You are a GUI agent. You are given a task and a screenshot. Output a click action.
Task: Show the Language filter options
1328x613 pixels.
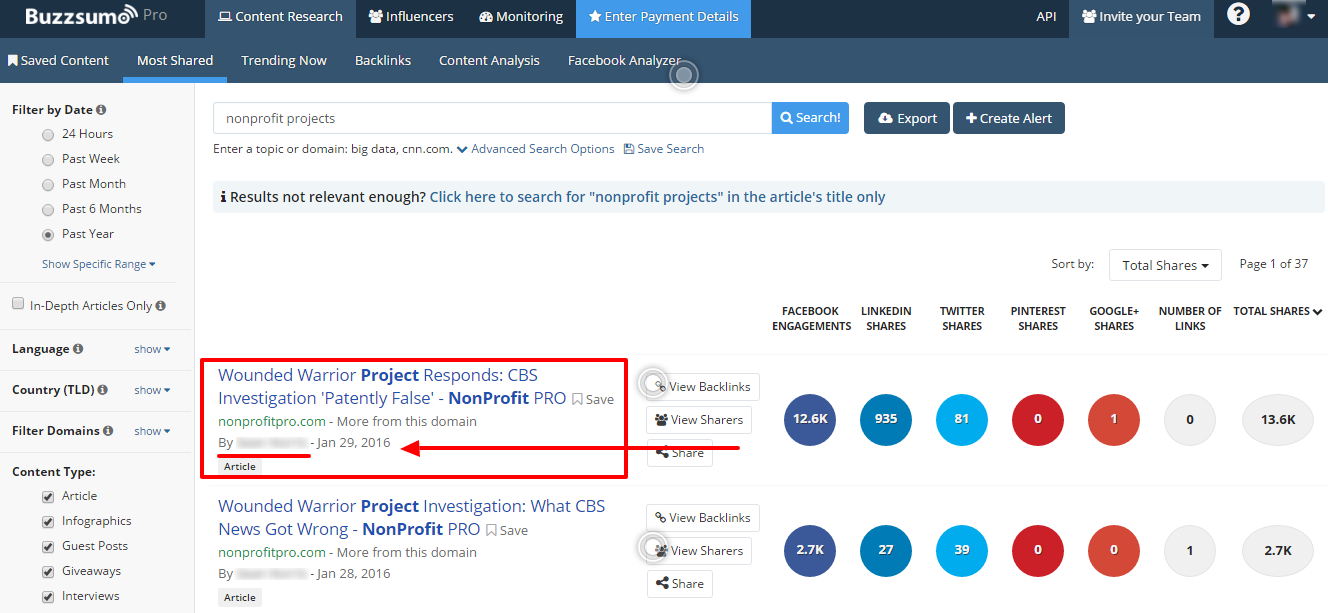[x=152, y=349]
